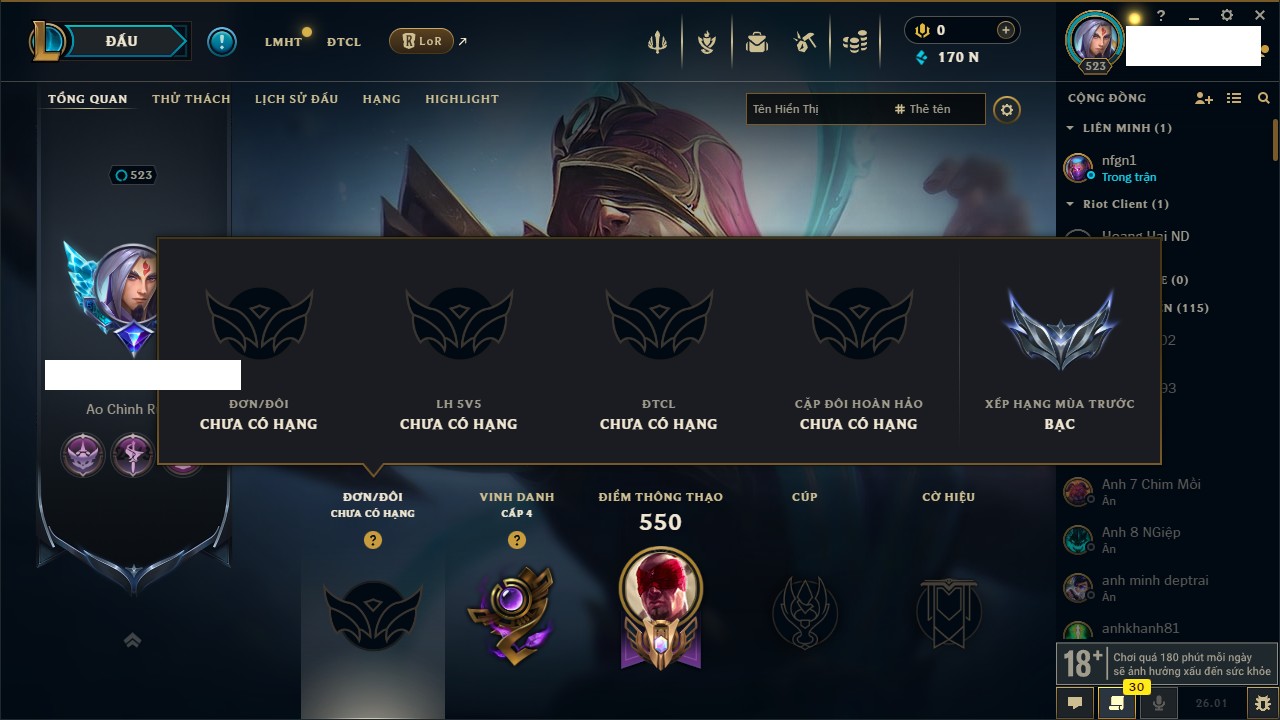Click the ĐẤU play button
1280x720 pixels.
pyautogui.click(x=120, y=41)
